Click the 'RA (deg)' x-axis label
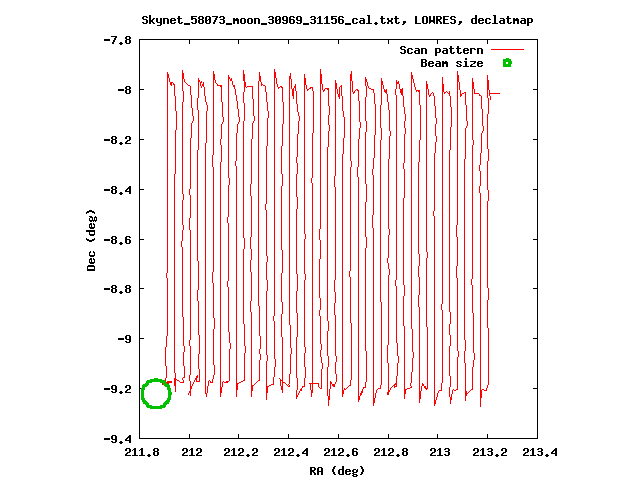 (337, 471)
